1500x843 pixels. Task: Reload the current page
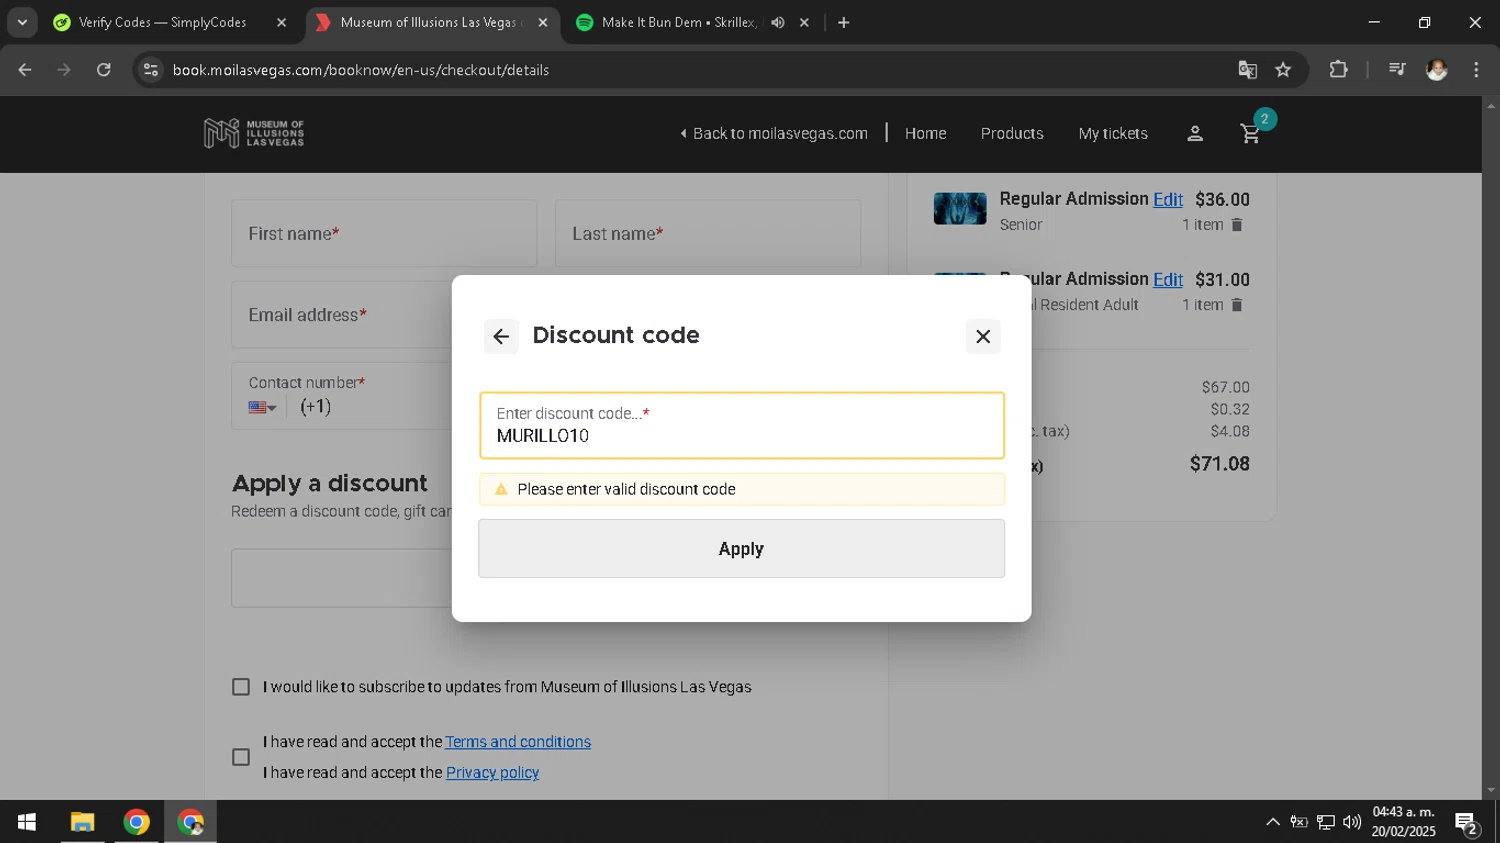(x=103, y=69)
